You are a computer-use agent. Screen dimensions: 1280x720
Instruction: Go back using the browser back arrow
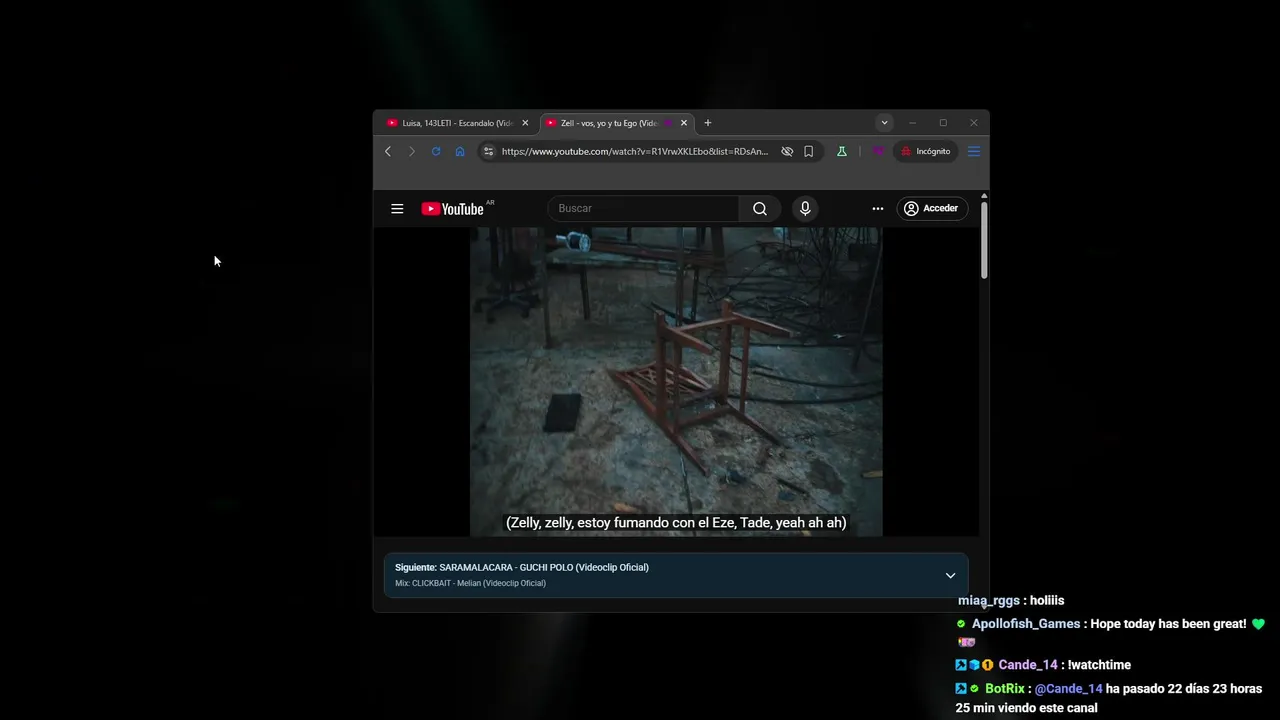pos(388,151)
